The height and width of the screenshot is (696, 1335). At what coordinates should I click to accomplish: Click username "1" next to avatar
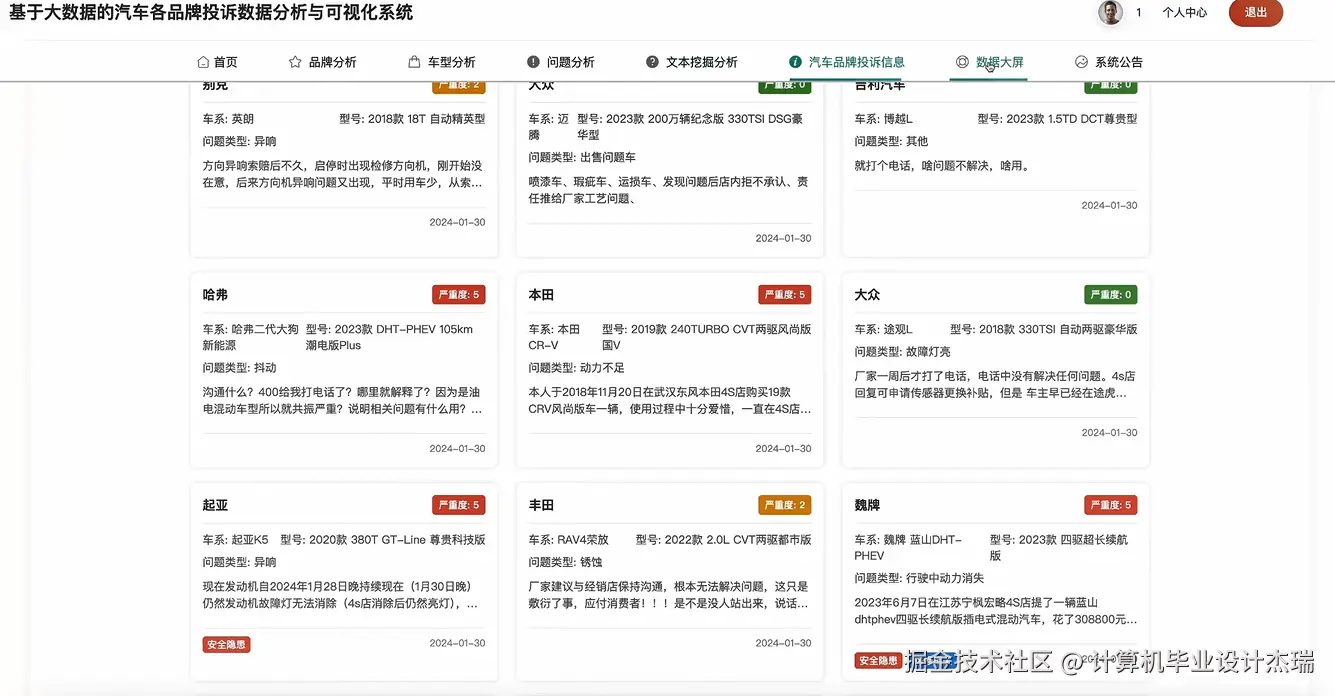pos(1139,13)
